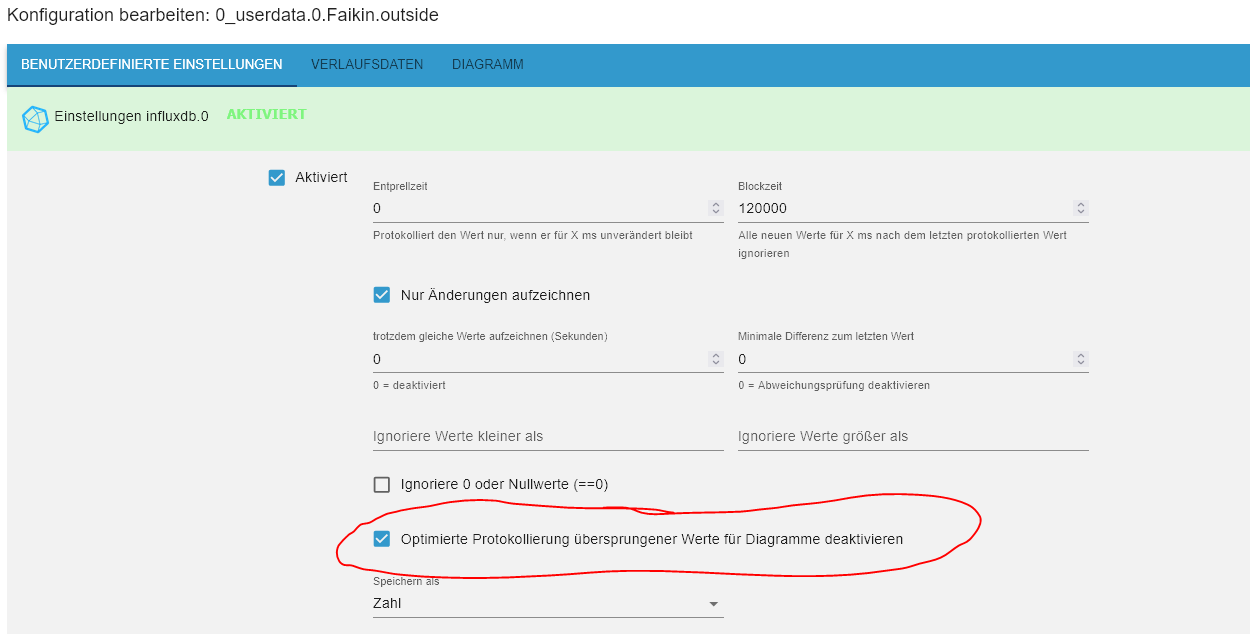This screenshot has width=1250, height=634.
Task: Click the Blockzeit spinner arrows
Action: click(1080, 208)
